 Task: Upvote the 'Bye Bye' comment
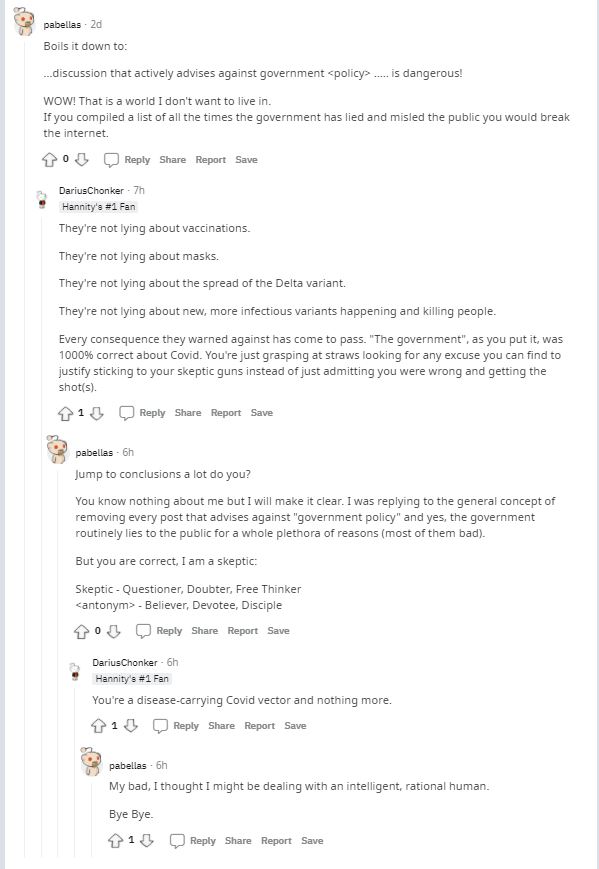point(115,841)
